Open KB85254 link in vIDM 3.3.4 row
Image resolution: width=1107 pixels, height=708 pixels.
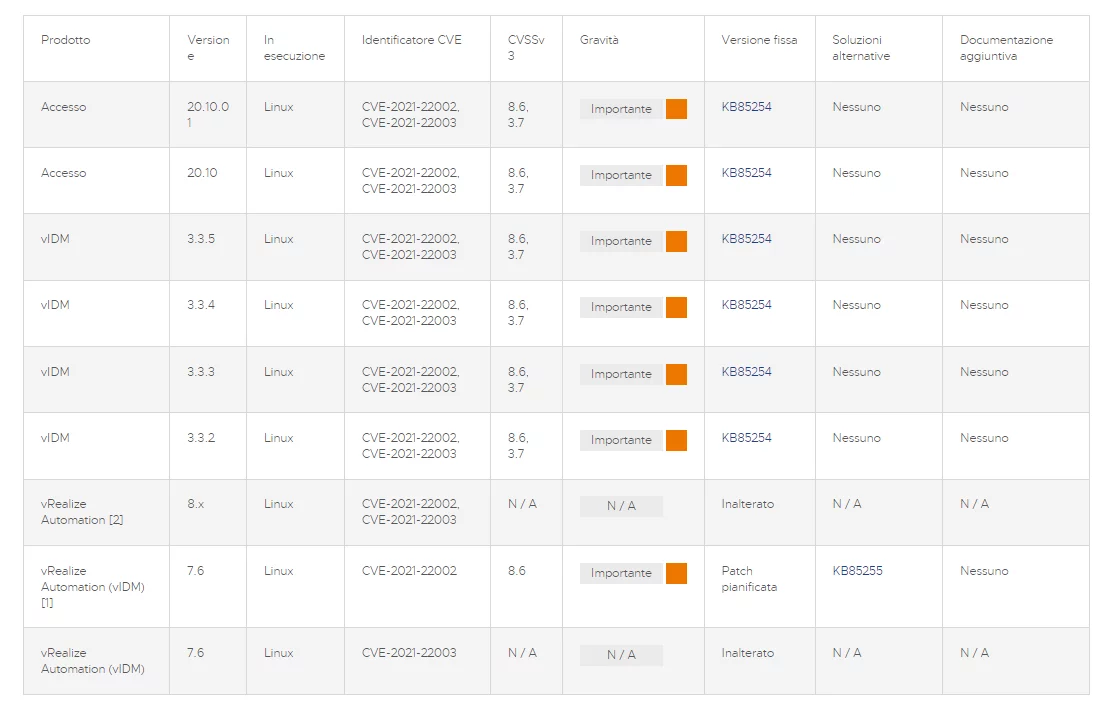point(746,305)
